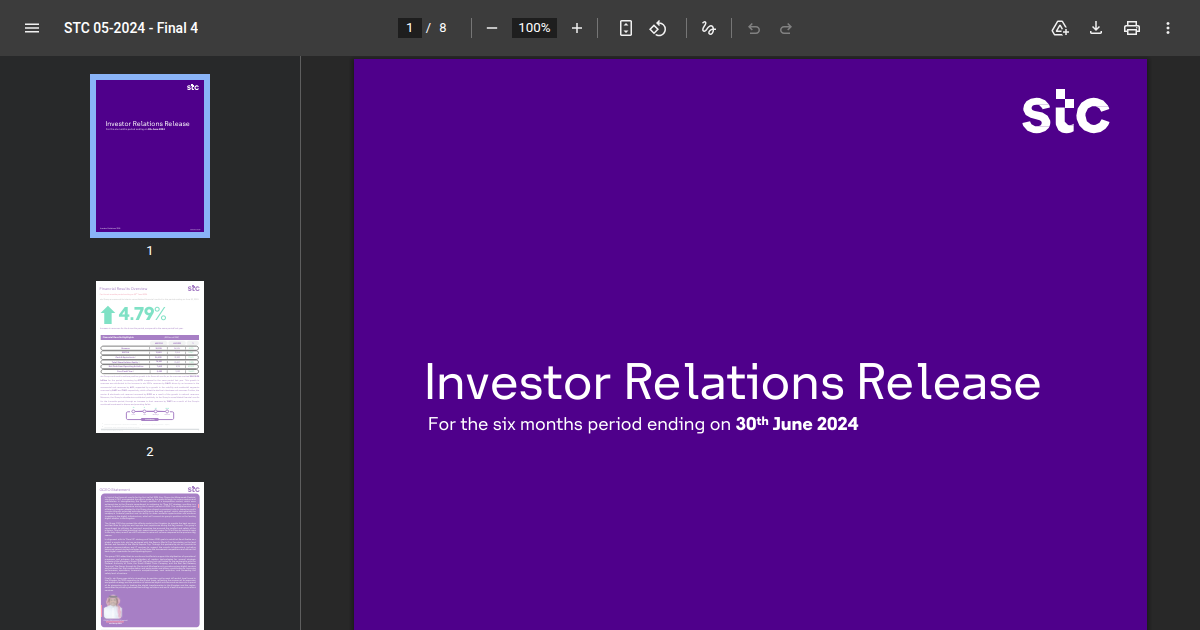Click the Investor Relations Release heading
This screenshot has height=630, width=1200.
pos(732,382)
